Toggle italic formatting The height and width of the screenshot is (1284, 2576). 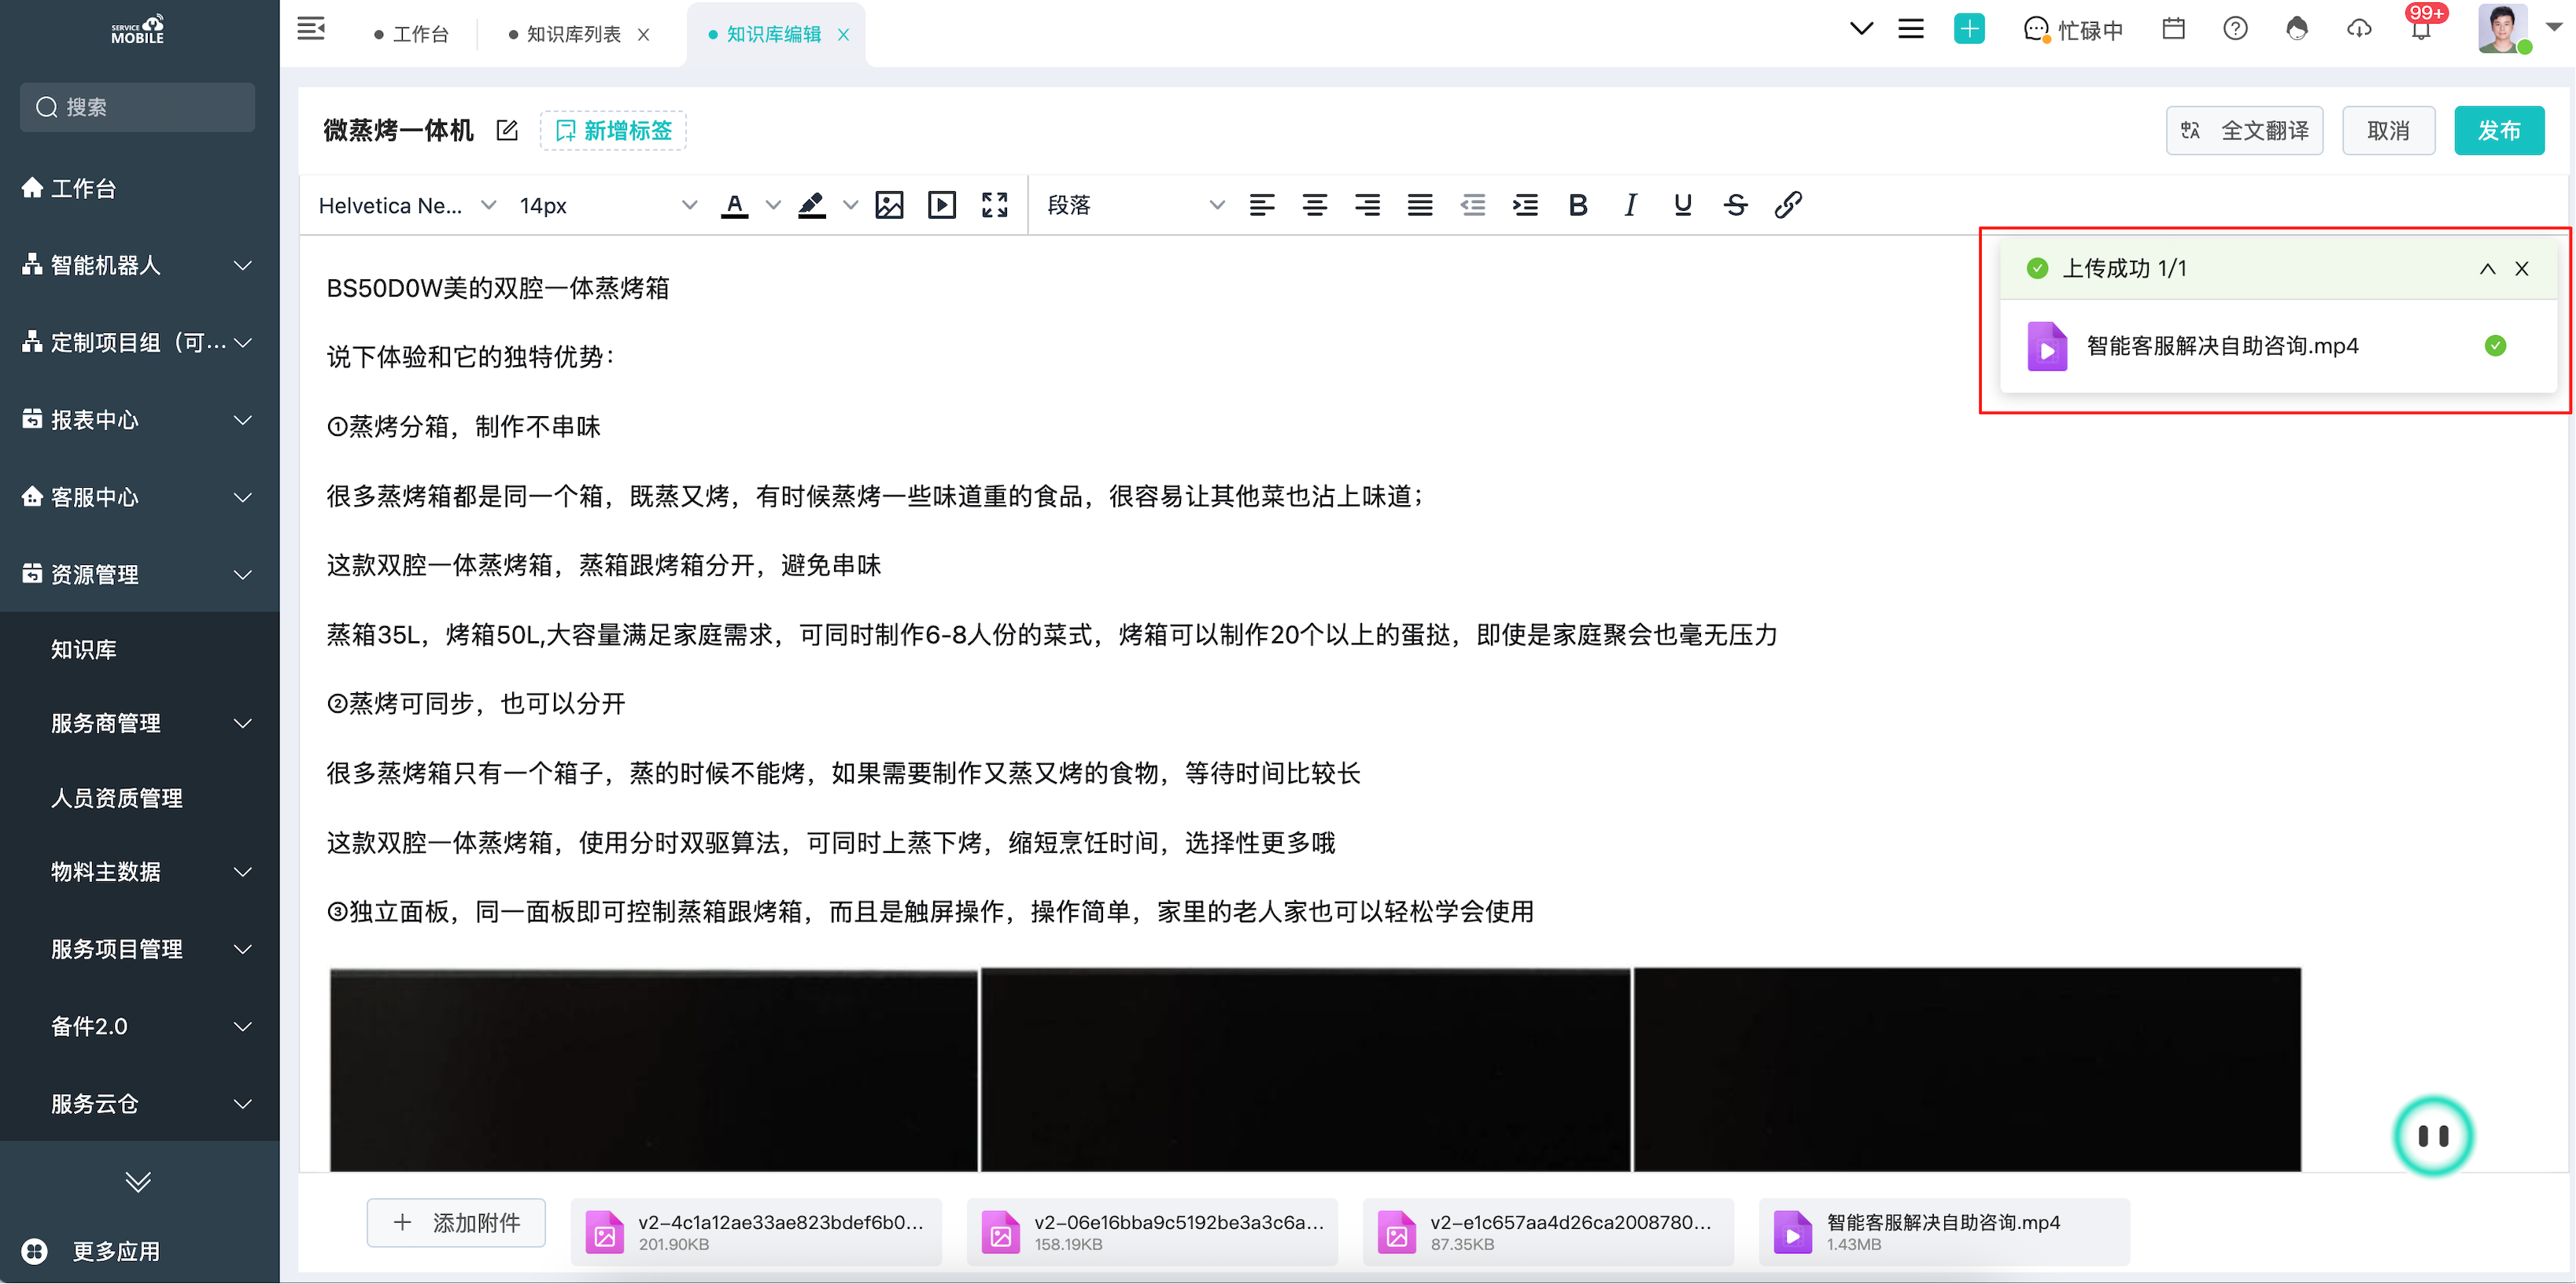click(1630, 205)
